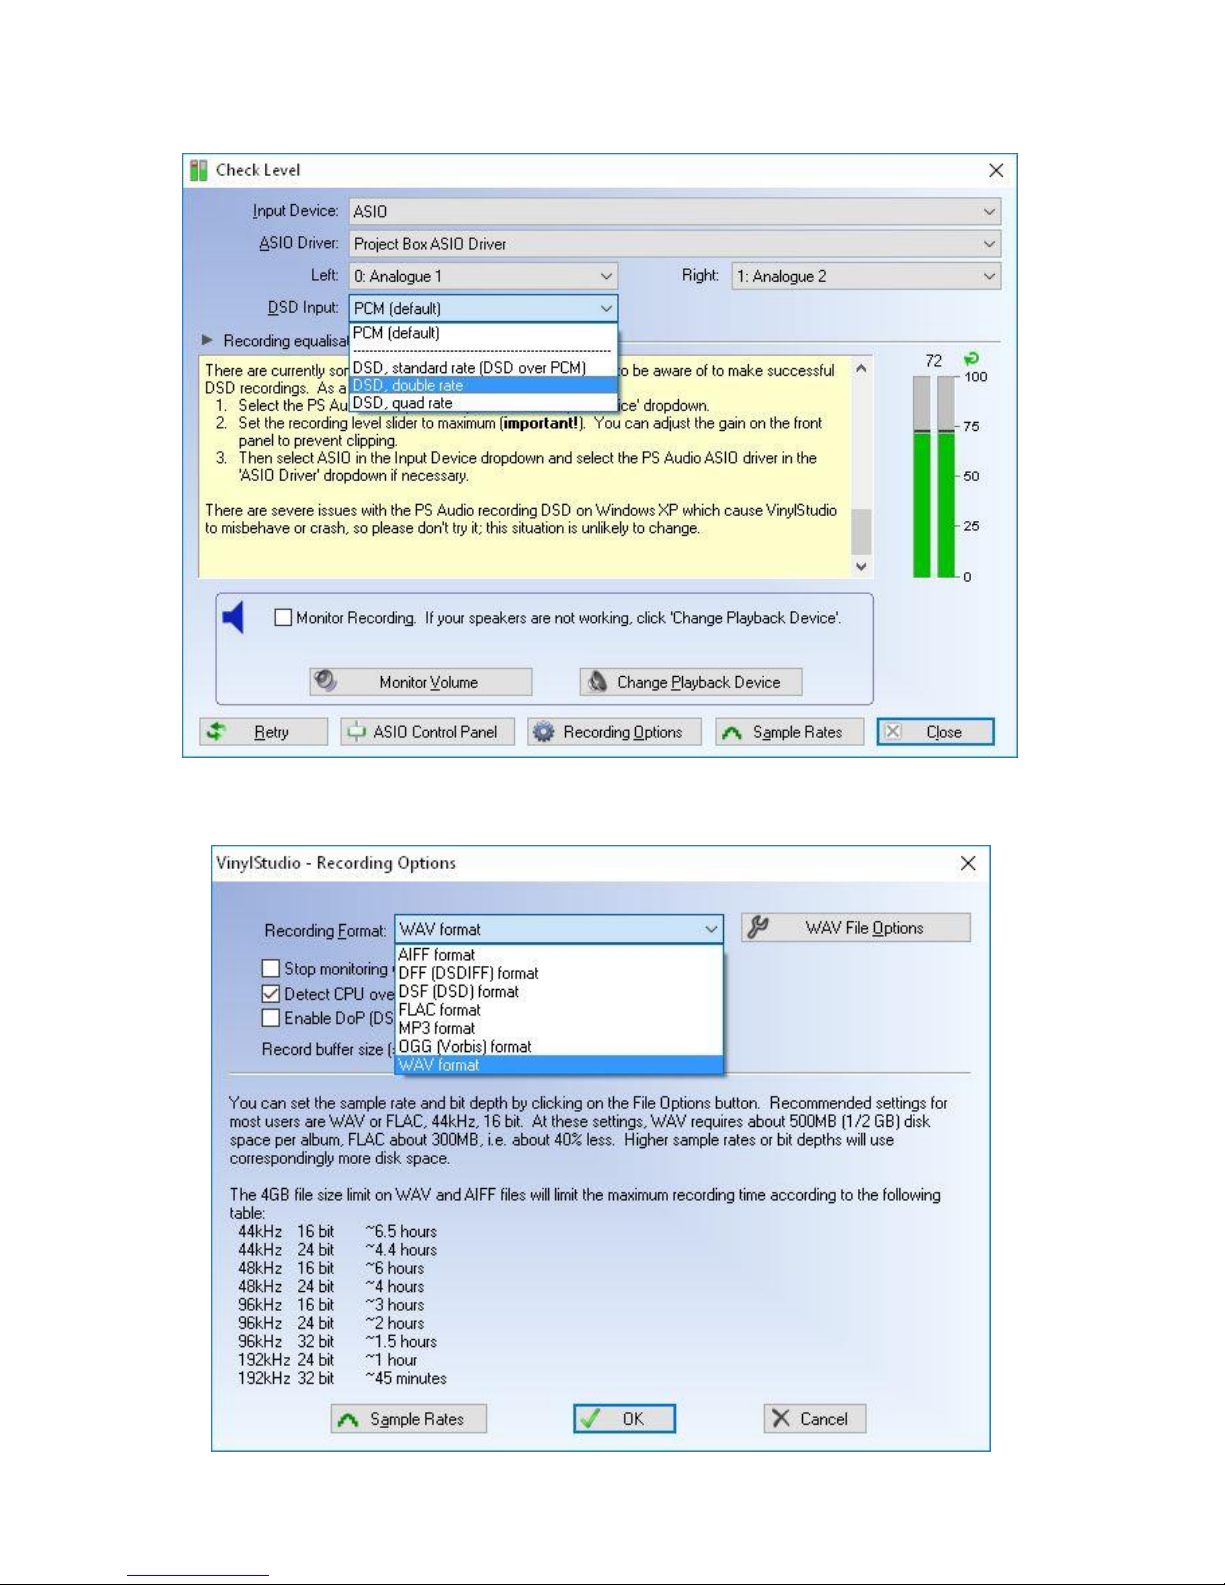This screenshot has height=1585, width=1225.
Task: Click the '~6.5 hours' table entry
Action: (401, 1231)
